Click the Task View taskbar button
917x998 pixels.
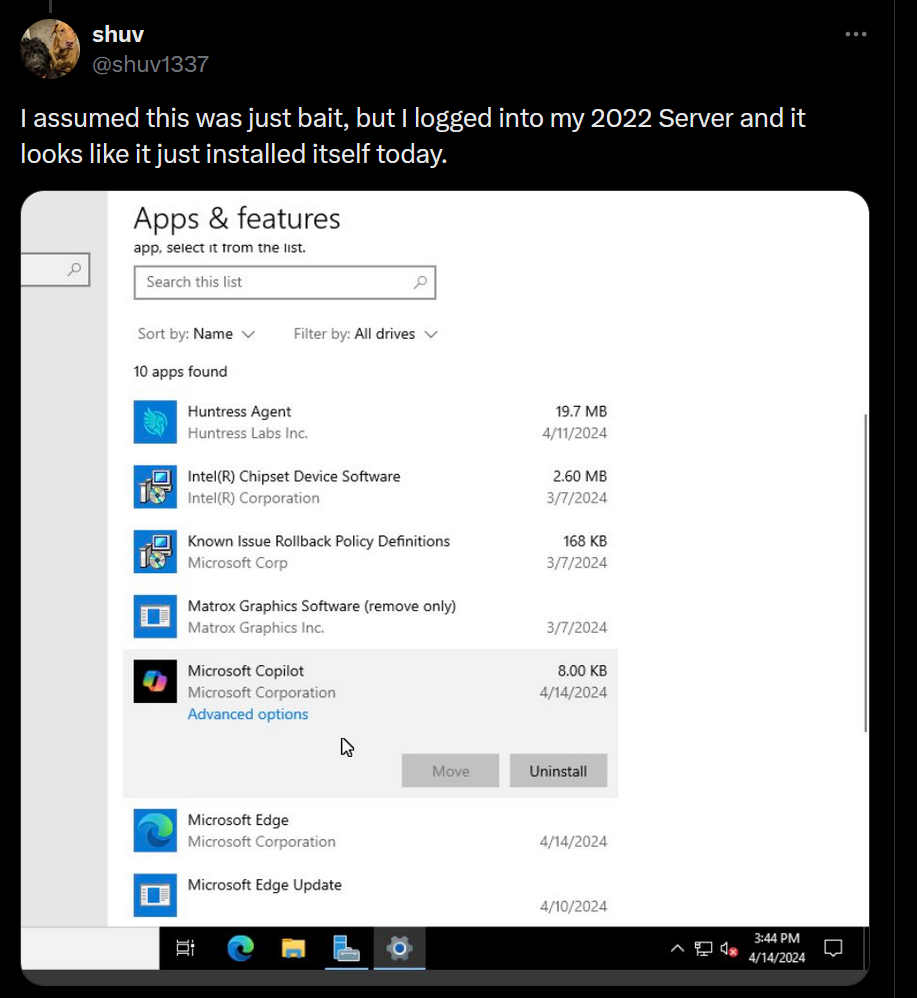tap(185, 947)
